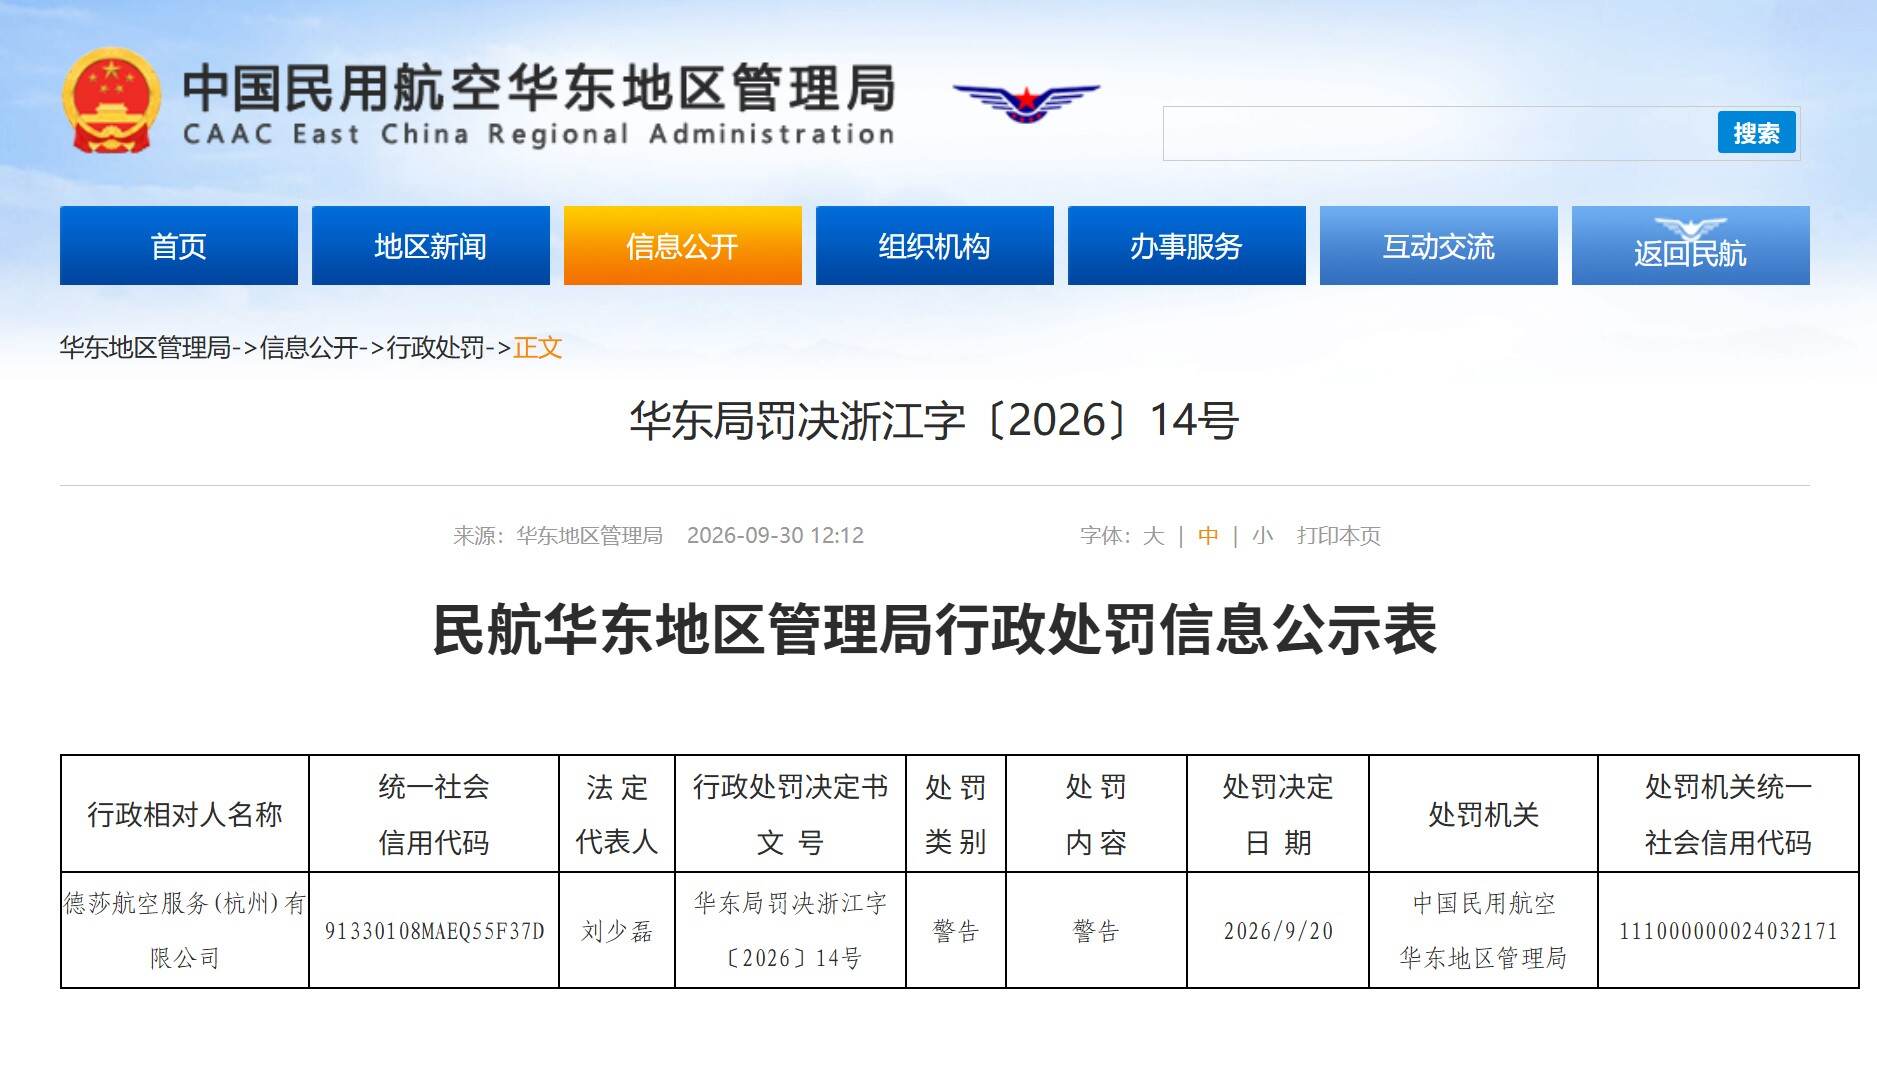This screenshot has width=1877, height=1072.
Task: Follow the 华东地区管理局 breadcrumb link
Action: point(145,348)
